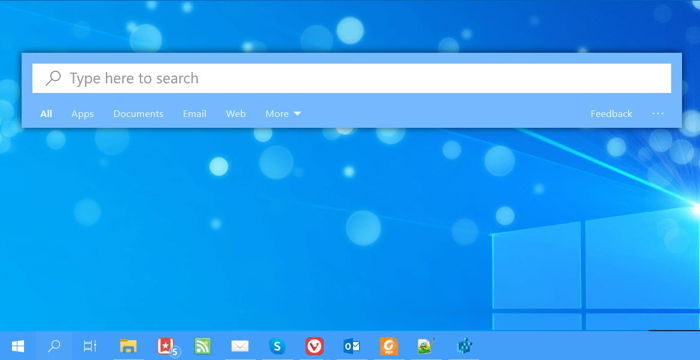Click the Type here to search field
Viewport: 700px width, 360px height.
[351, 78]
